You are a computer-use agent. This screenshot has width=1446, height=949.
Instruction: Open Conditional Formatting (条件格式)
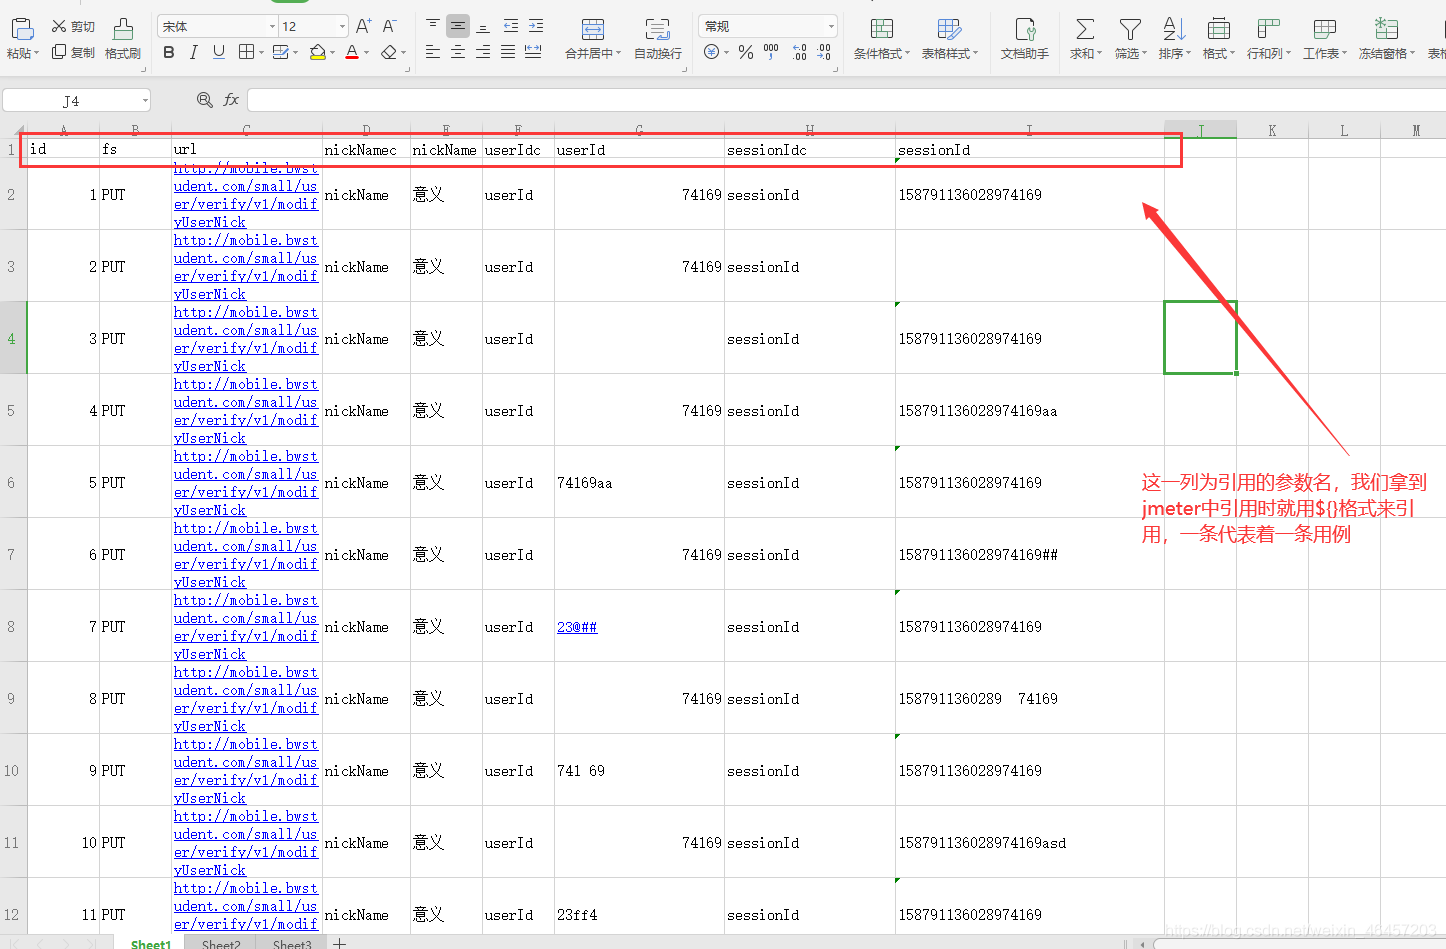pos(882,39)
